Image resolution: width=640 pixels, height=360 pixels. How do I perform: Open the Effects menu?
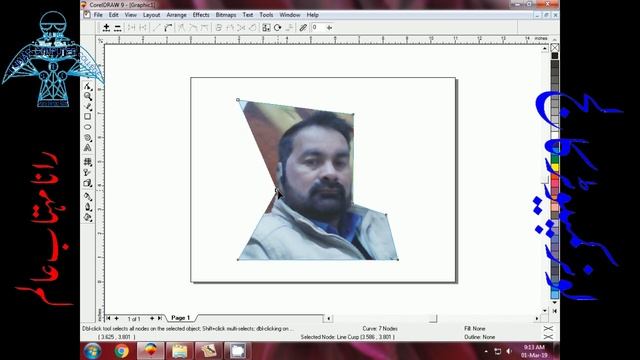tap(201, 15)
